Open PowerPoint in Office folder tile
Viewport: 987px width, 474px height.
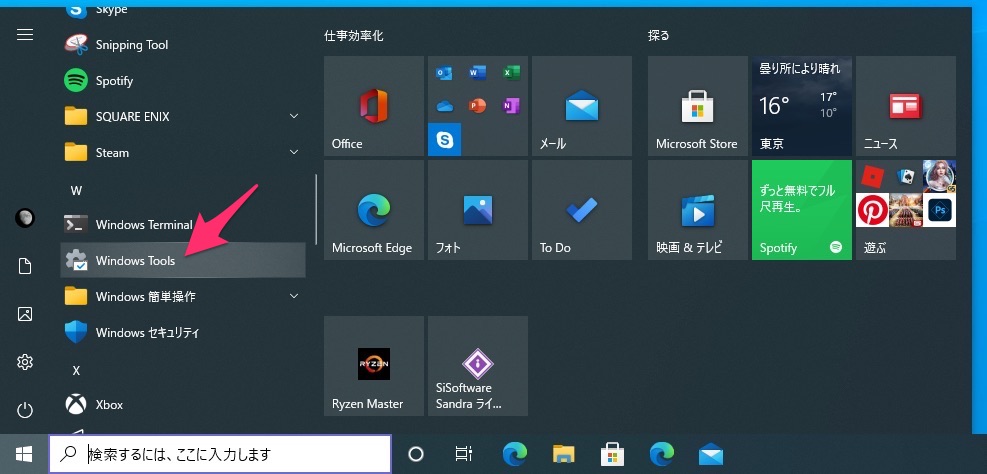tap(478, 106)
